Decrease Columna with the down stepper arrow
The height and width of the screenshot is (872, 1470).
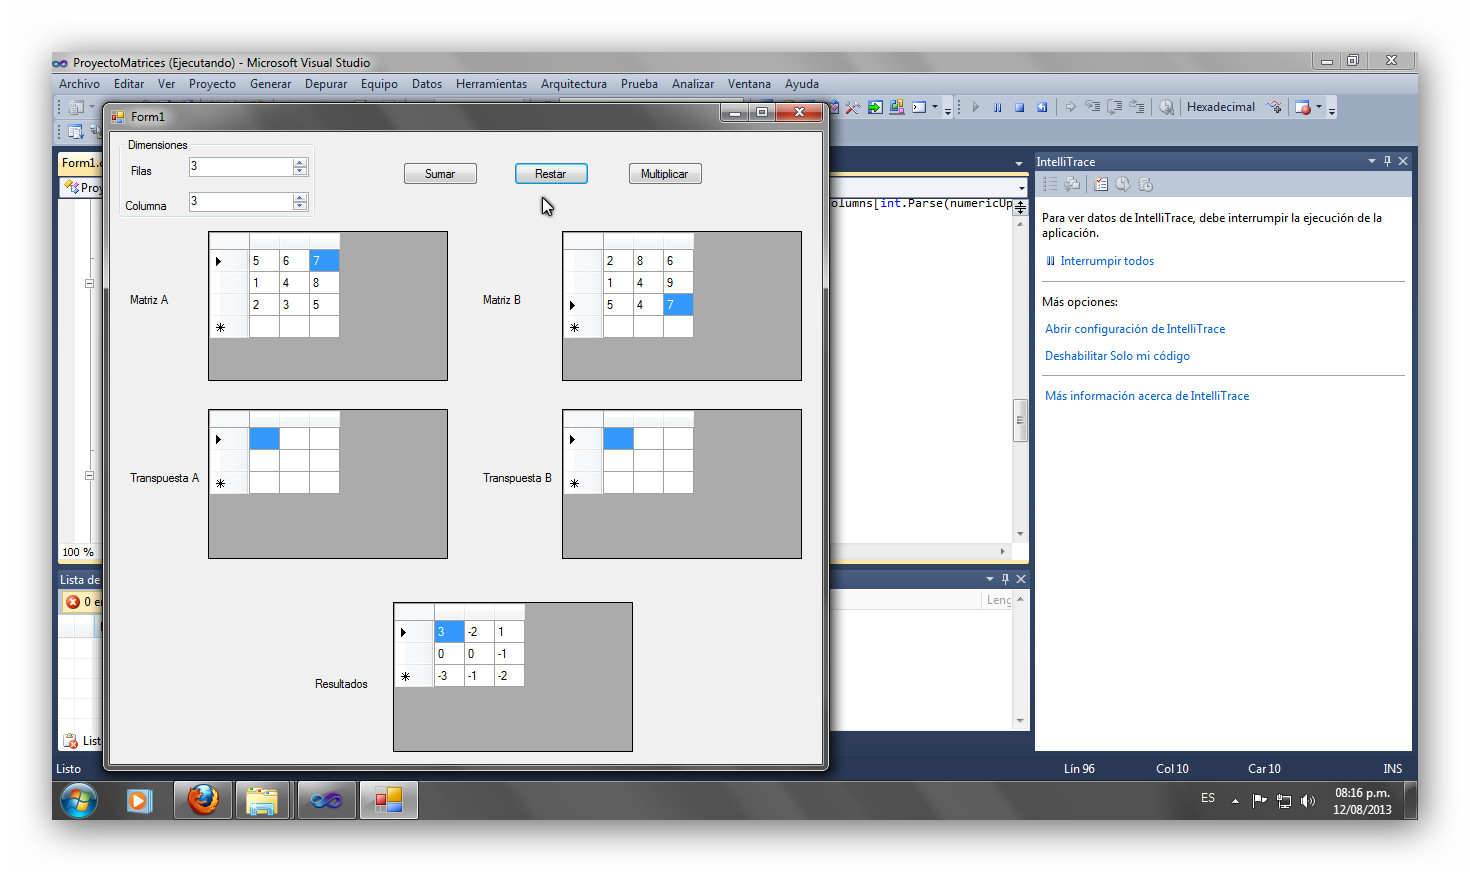click(299, 206)
